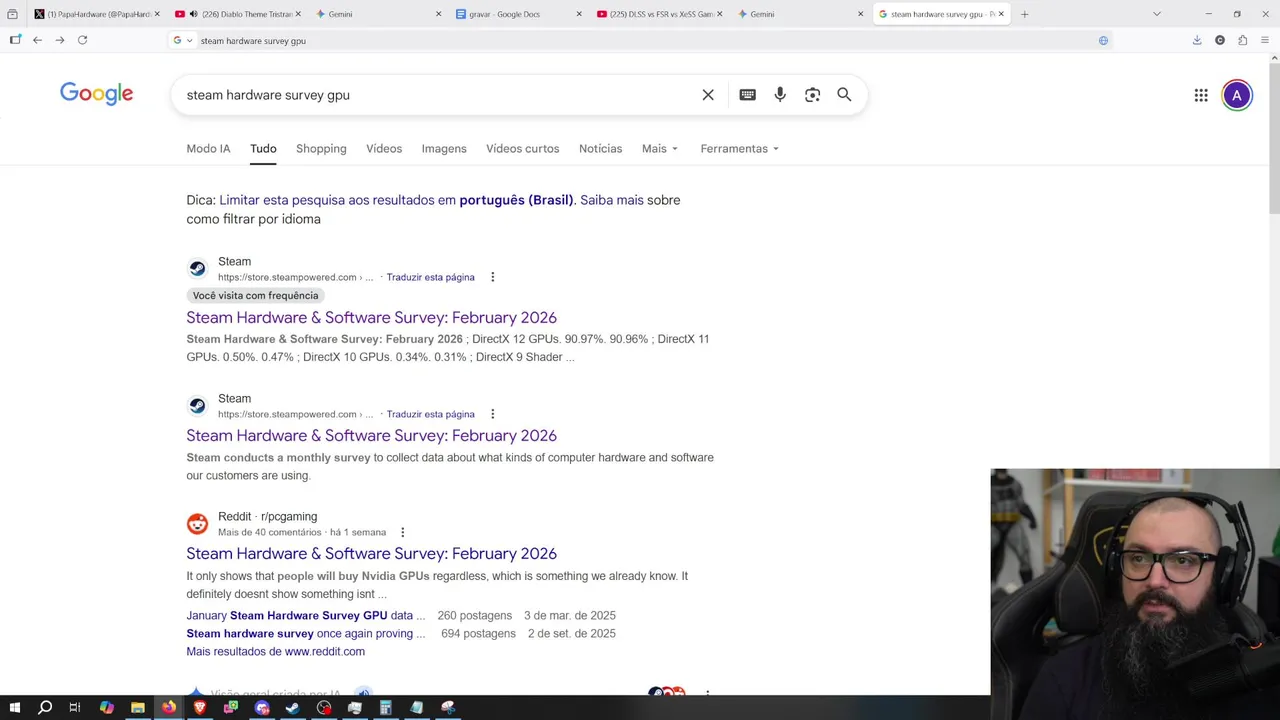Go to Google homepage via the logo

click(96, 94)
